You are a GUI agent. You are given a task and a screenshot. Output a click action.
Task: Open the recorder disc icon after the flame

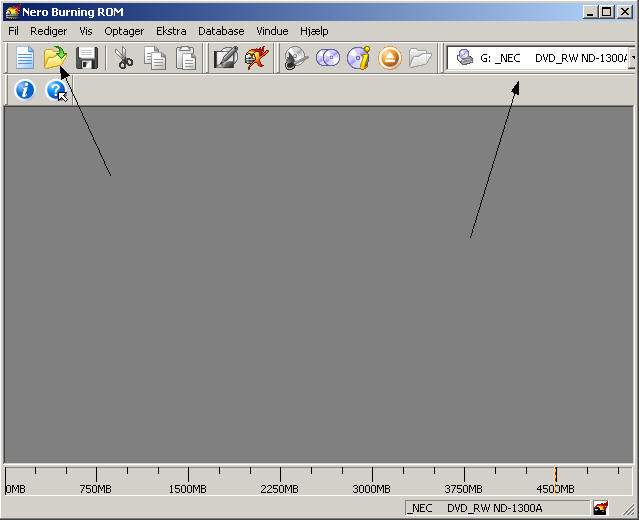[296, 58]
